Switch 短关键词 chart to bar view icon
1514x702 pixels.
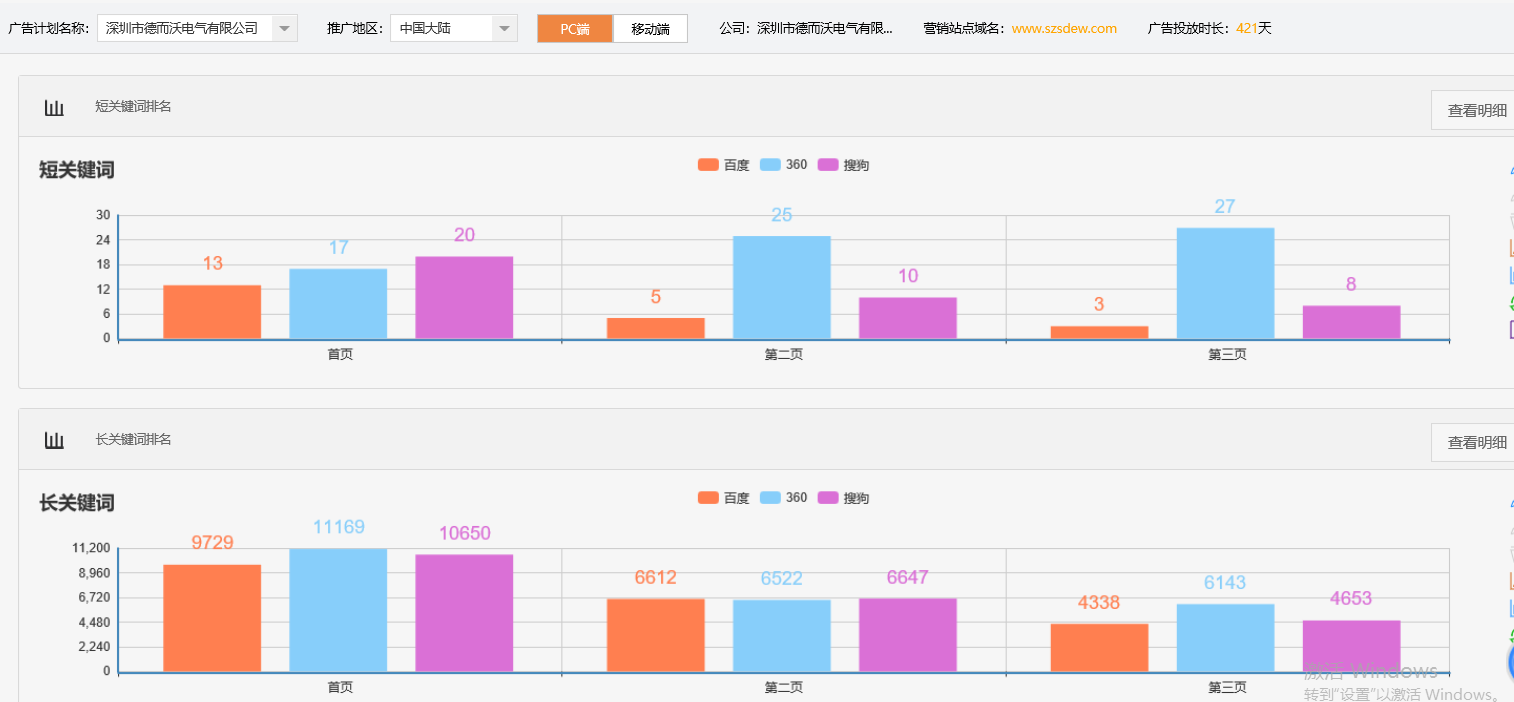[x=1510, y=275]
